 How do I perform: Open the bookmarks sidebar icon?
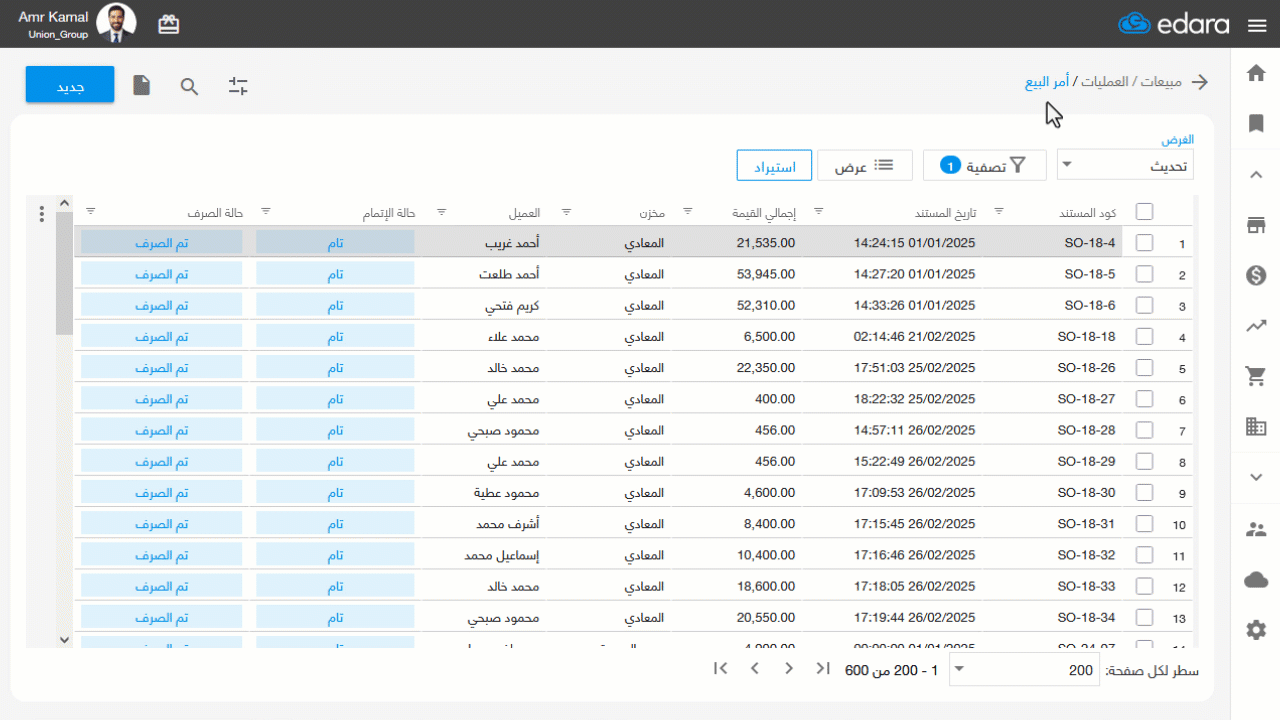(x=1257, y=124)
